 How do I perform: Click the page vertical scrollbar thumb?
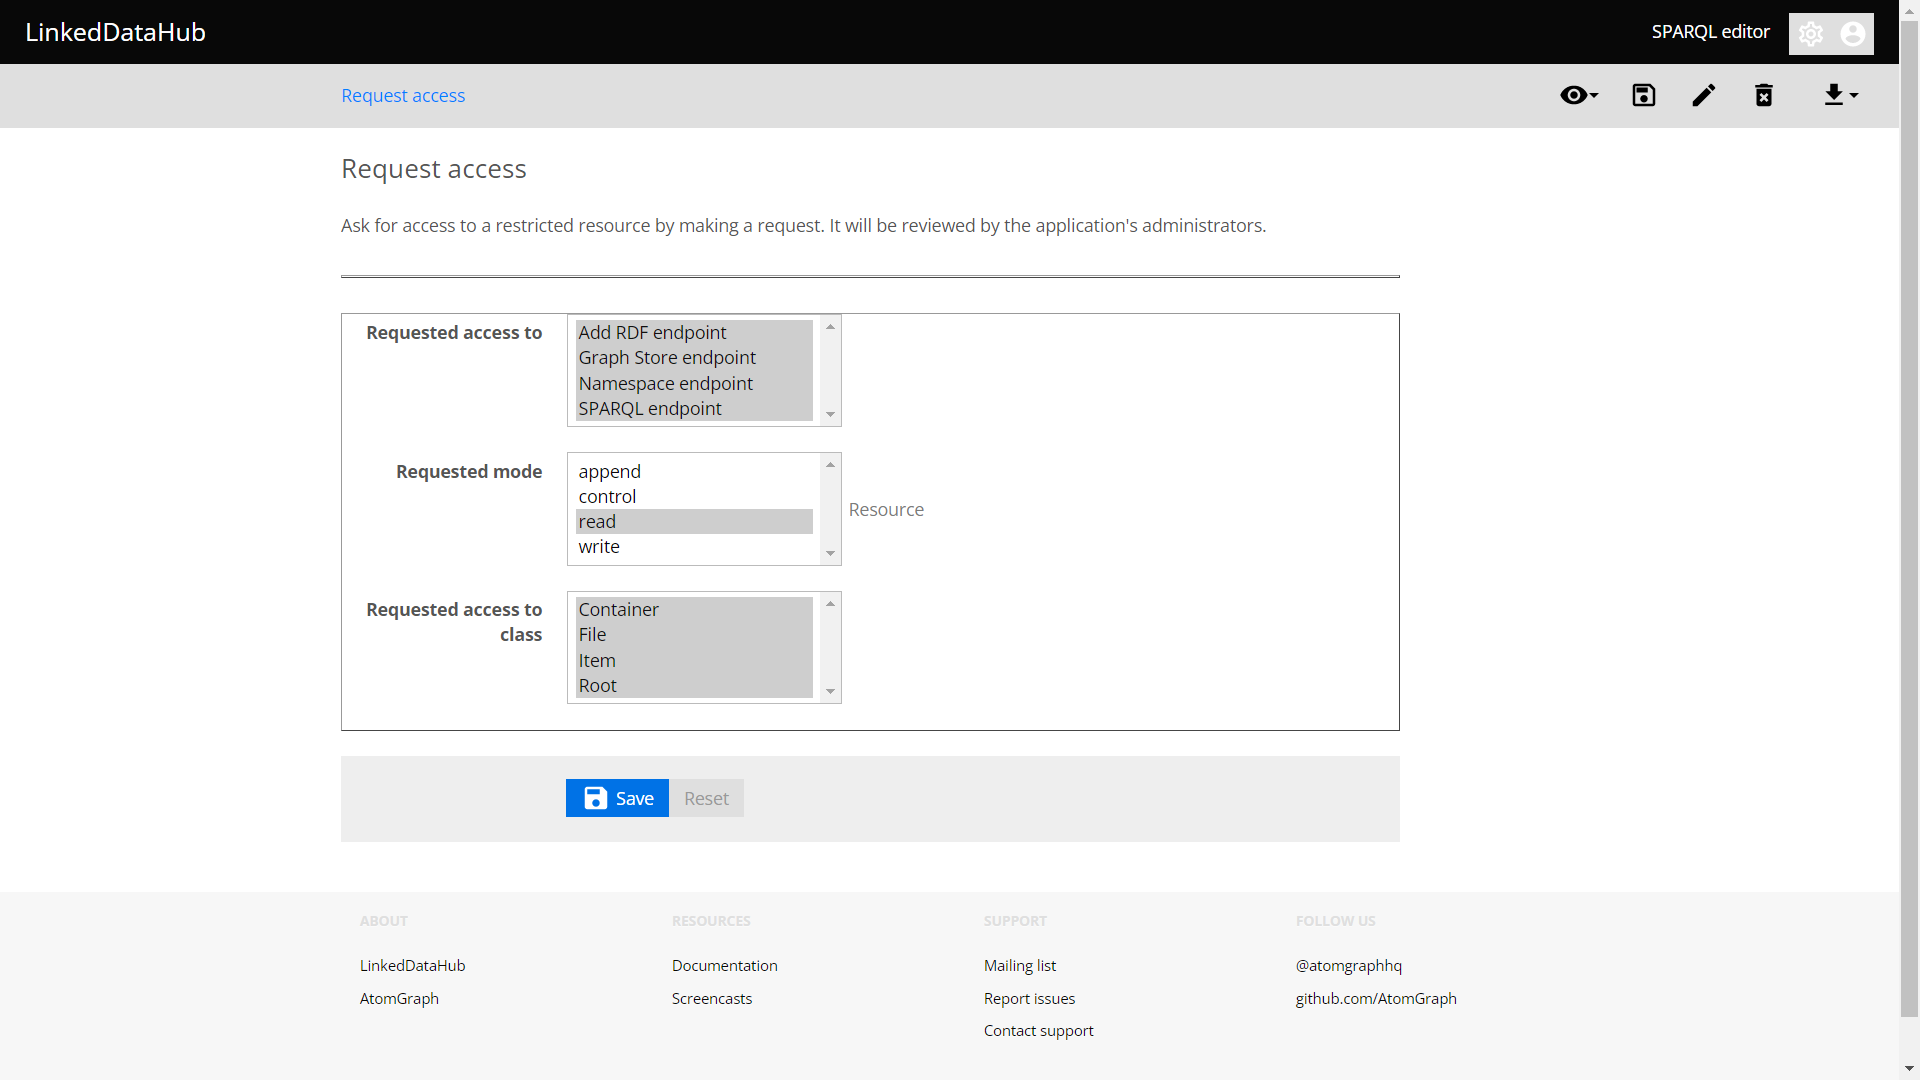pyautogui.click(x=1909, y=520)
